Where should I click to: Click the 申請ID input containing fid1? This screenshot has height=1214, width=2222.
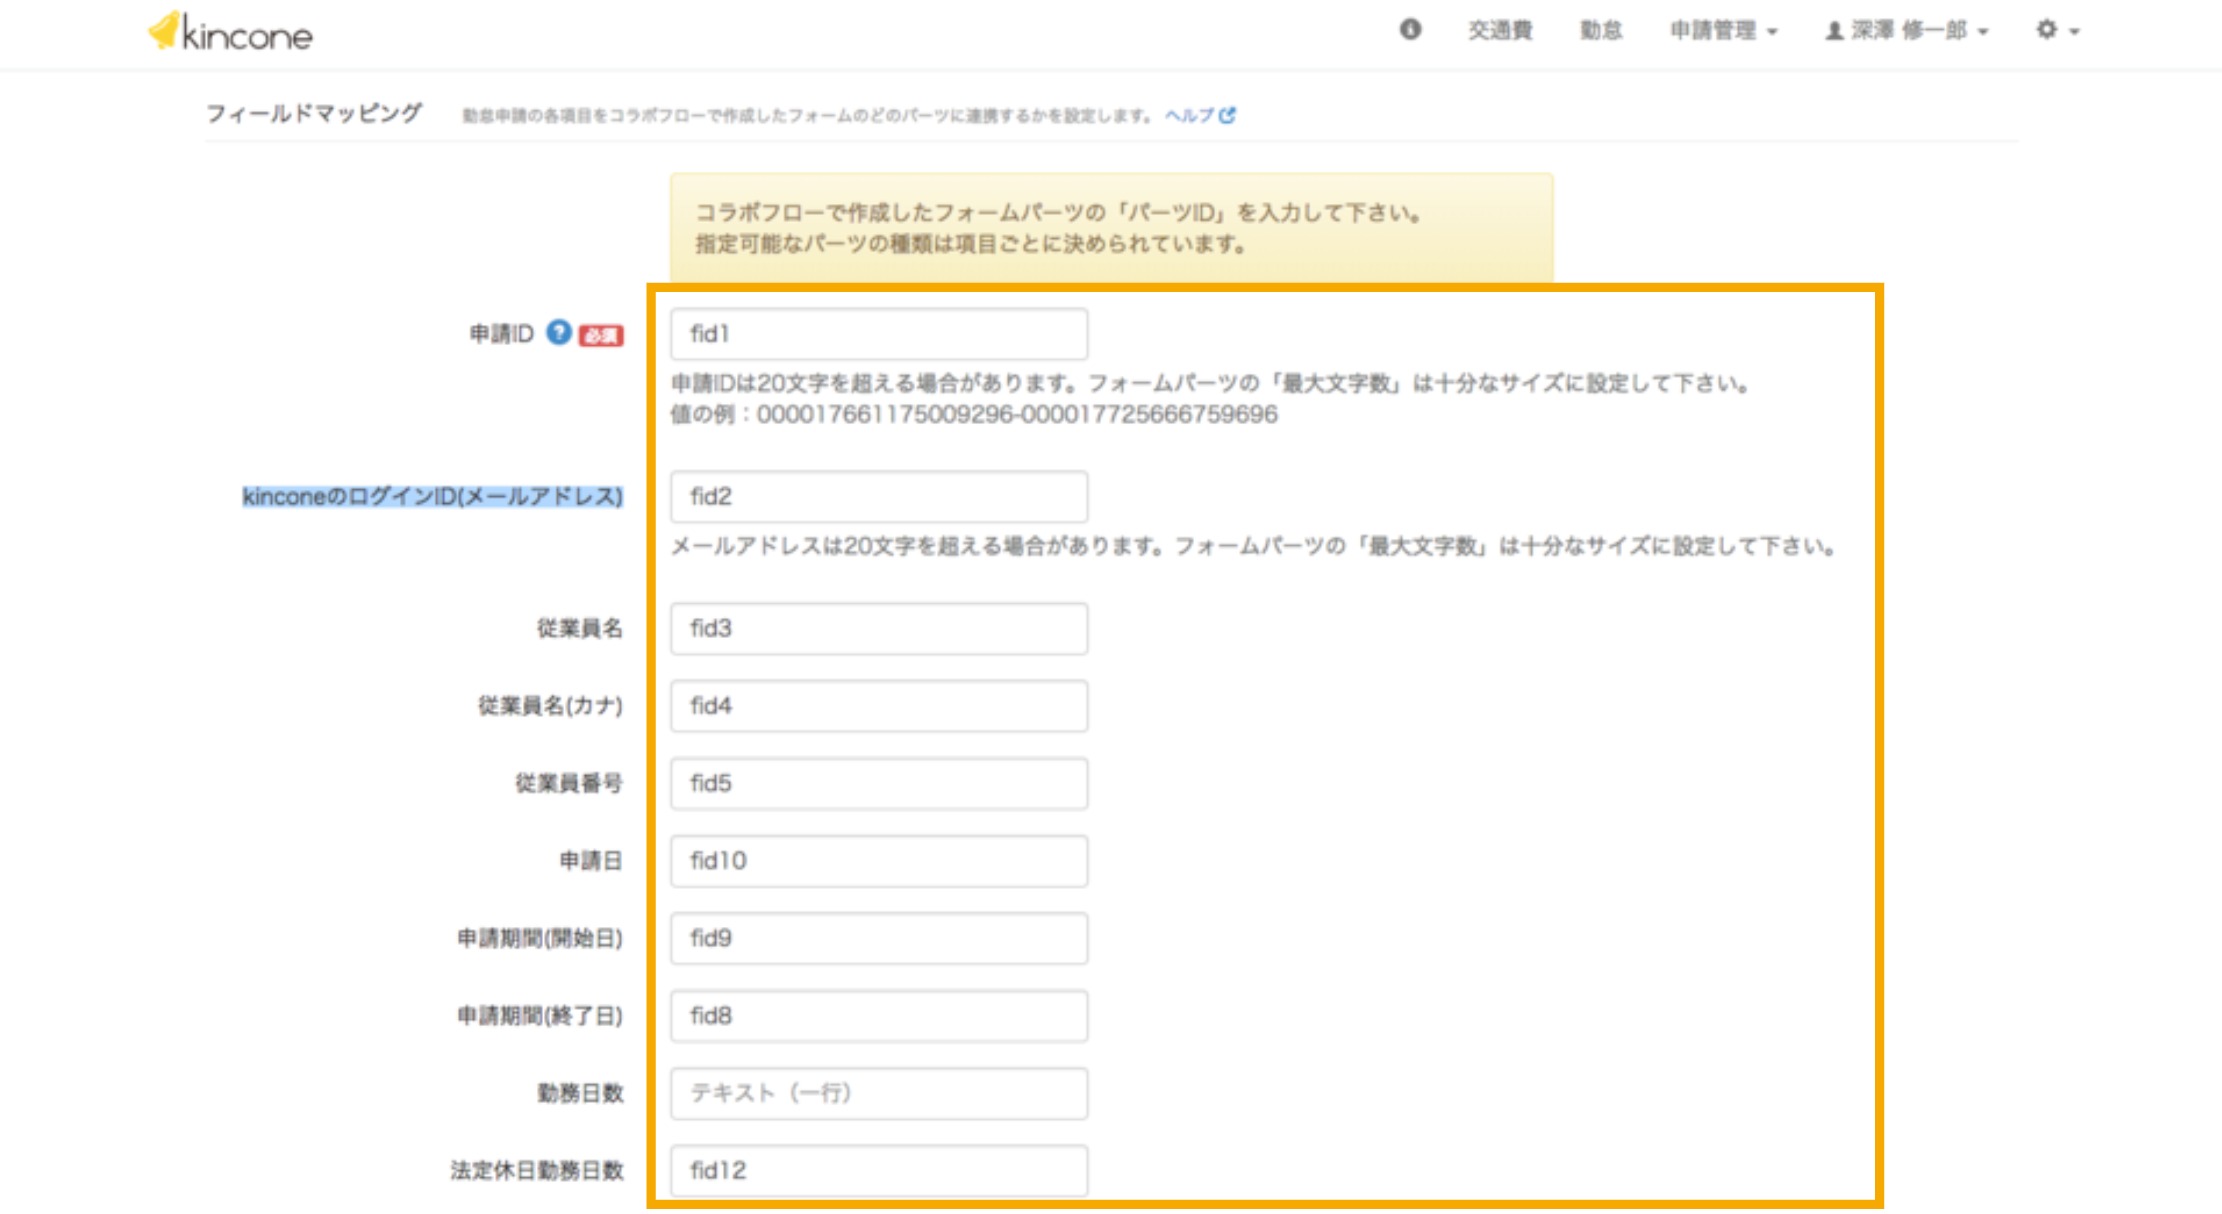tap(878, 334)
